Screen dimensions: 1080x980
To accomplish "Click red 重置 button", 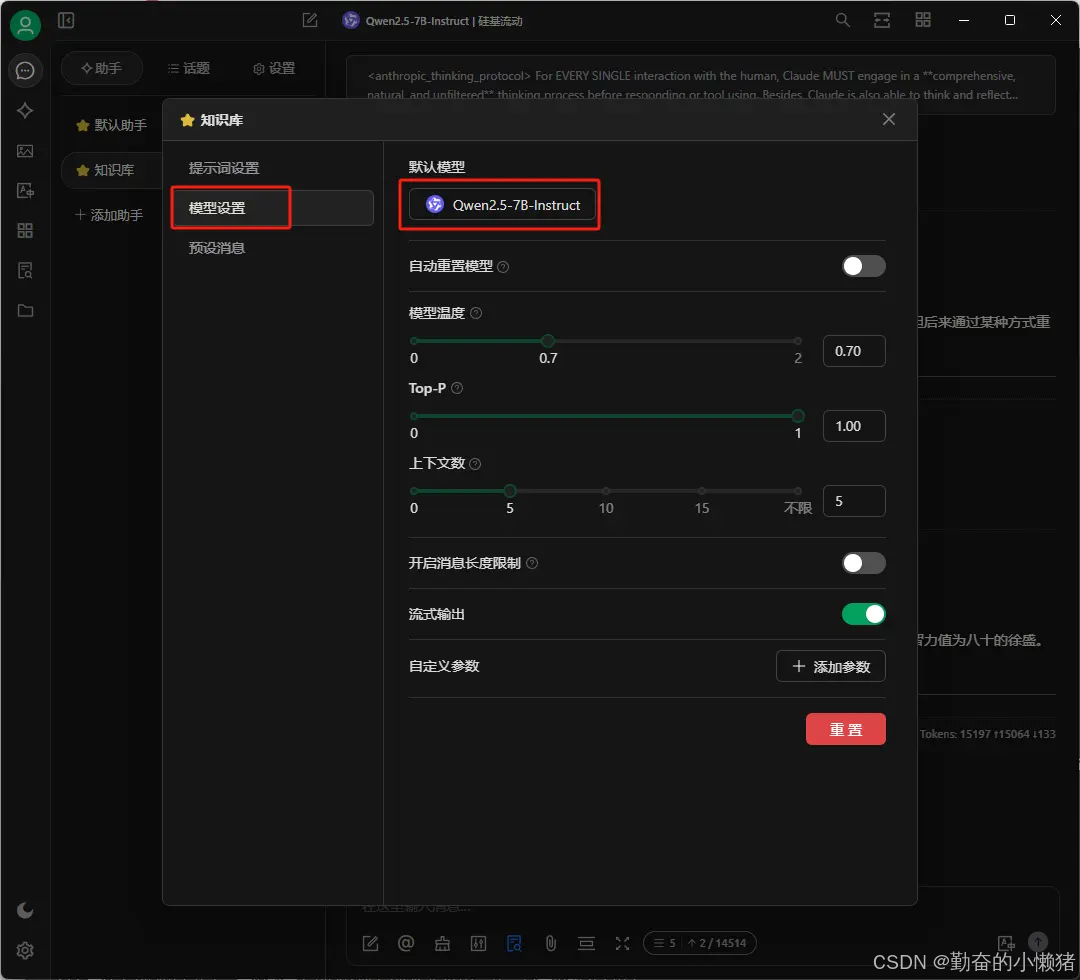I will click(x=846, y=729).
